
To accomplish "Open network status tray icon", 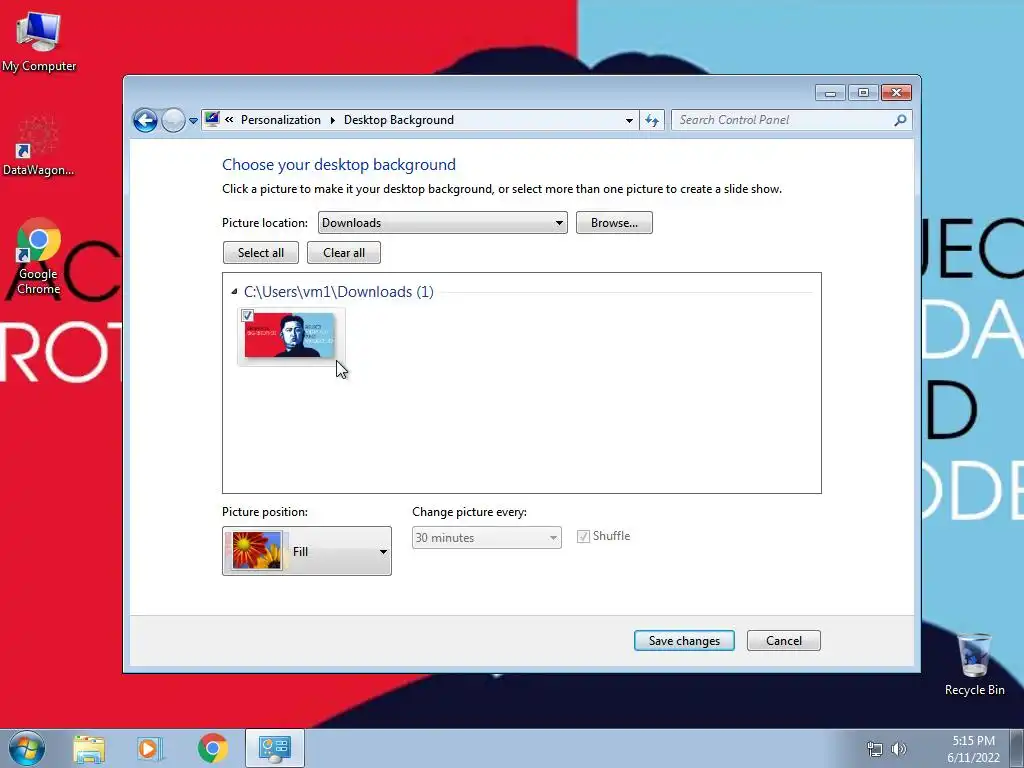I will pyautogui.click(x=874, y=749).
